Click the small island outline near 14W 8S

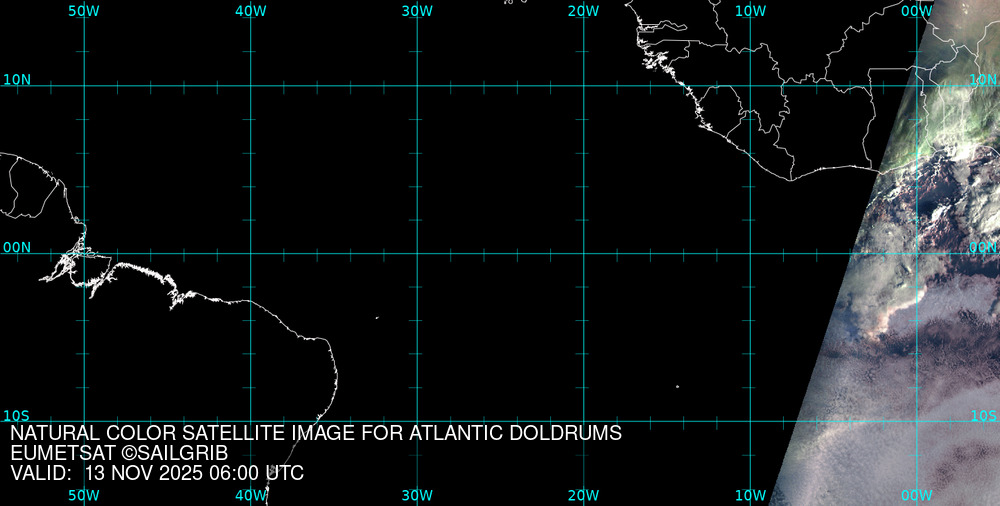[x=677, y=386]
